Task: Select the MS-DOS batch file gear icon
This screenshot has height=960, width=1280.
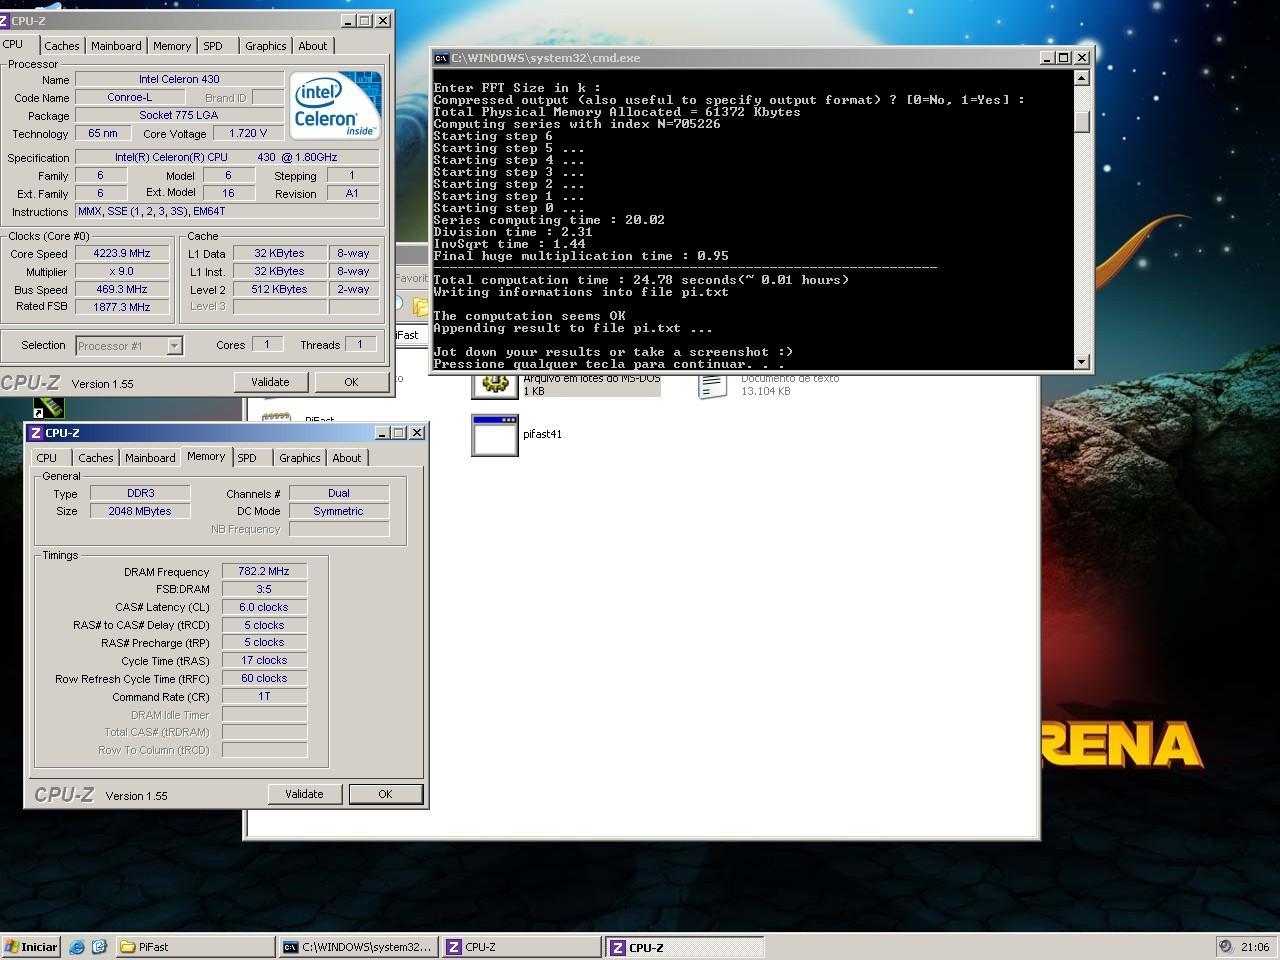Action: 495,384
